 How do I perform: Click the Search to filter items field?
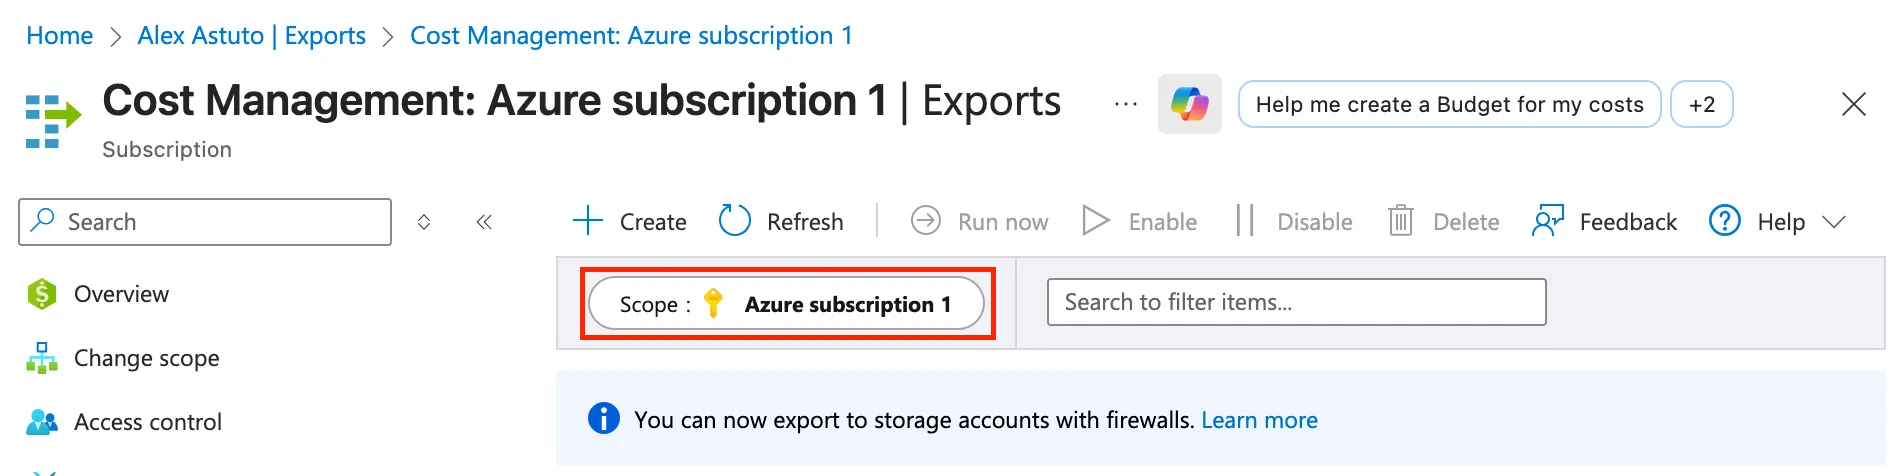point(1296,302)
